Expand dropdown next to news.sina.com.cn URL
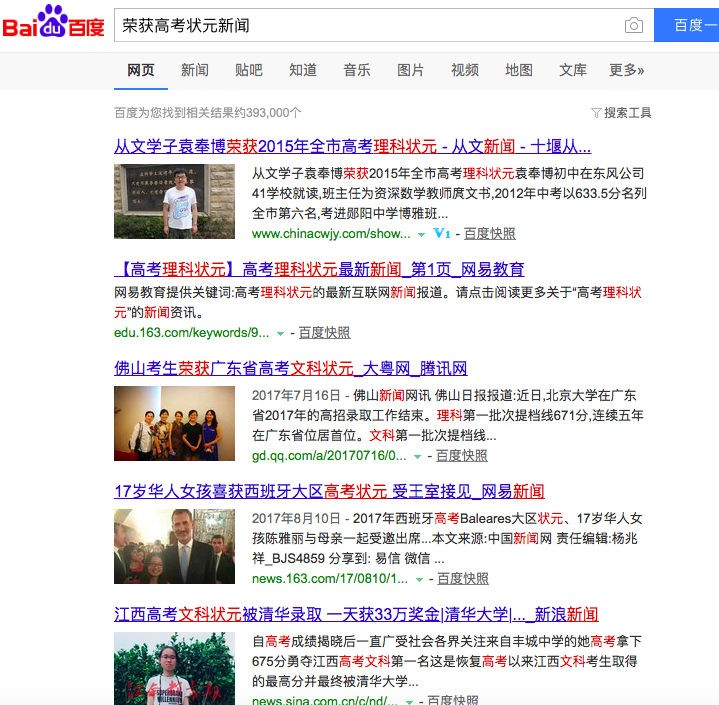The height and width of the screenshot is (705, 719). coord(409,701)
